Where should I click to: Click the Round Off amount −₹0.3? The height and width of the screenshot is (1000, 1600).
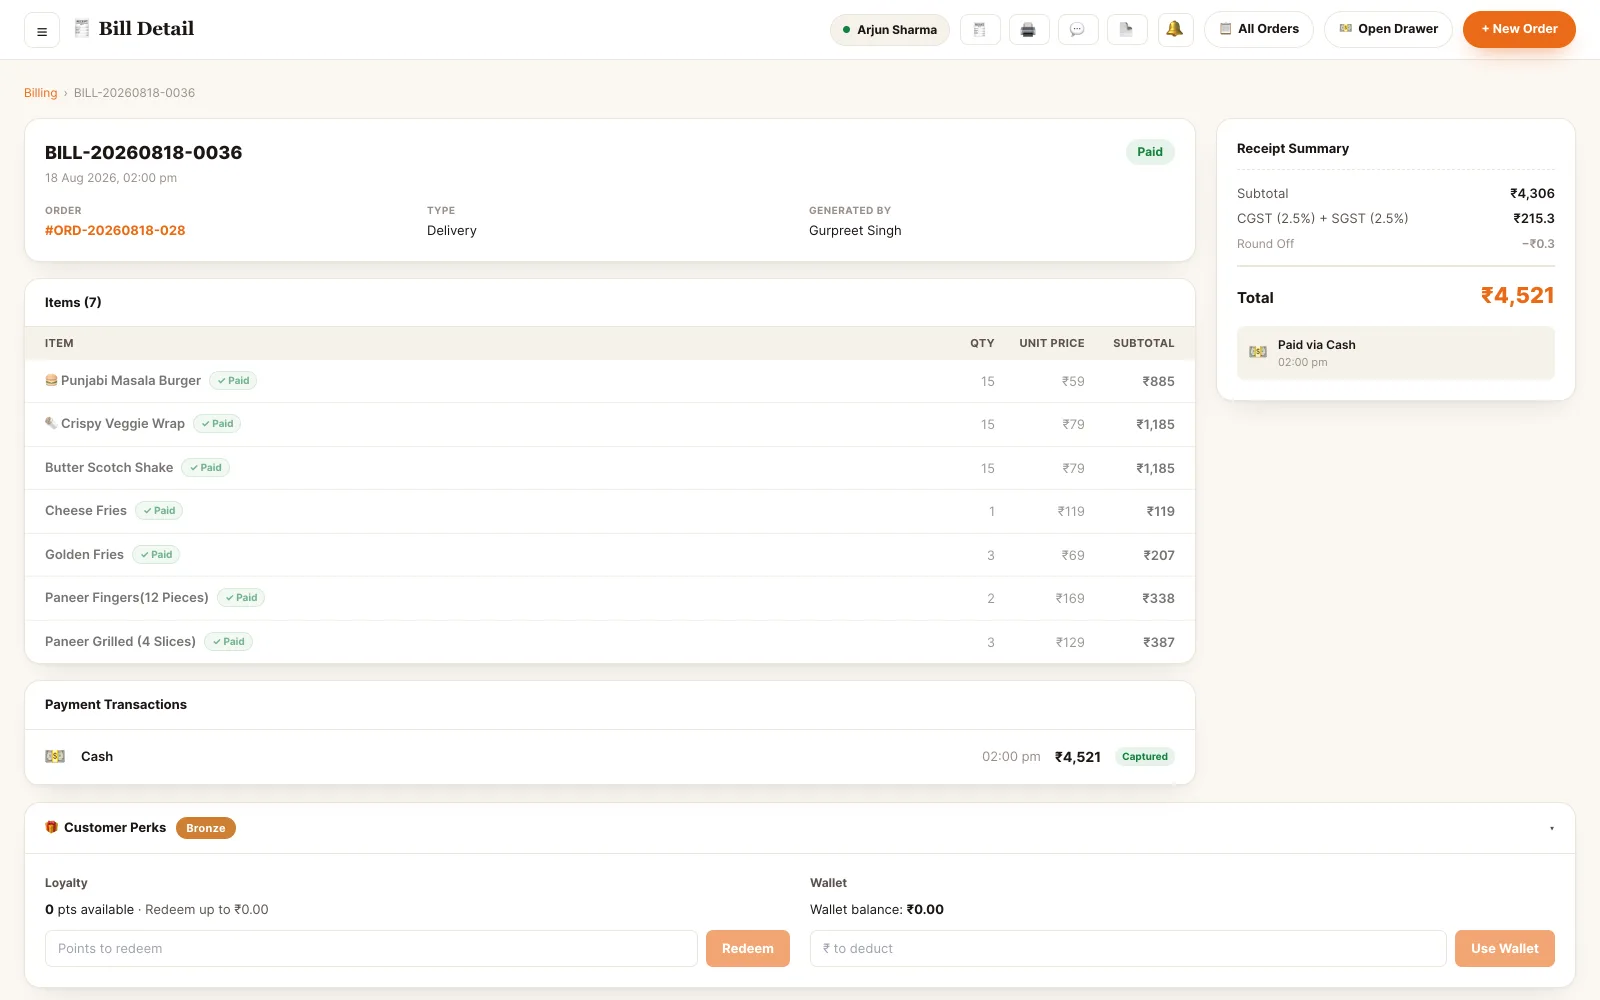[1538, 244]
